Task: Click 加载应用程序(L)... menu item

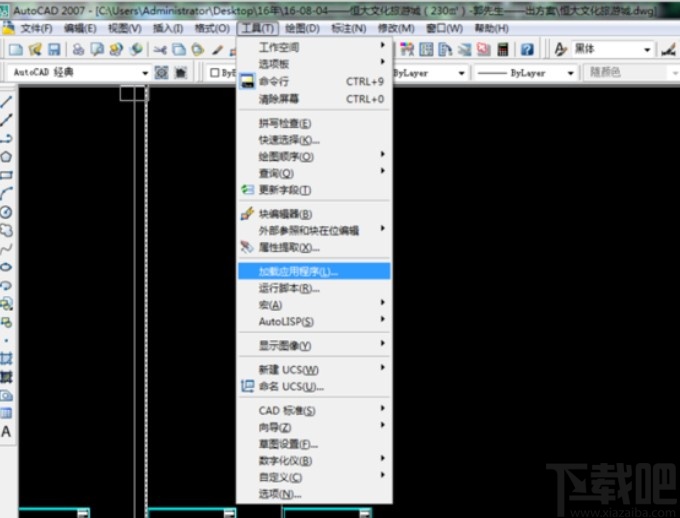Action: click(x=314, y=272)
